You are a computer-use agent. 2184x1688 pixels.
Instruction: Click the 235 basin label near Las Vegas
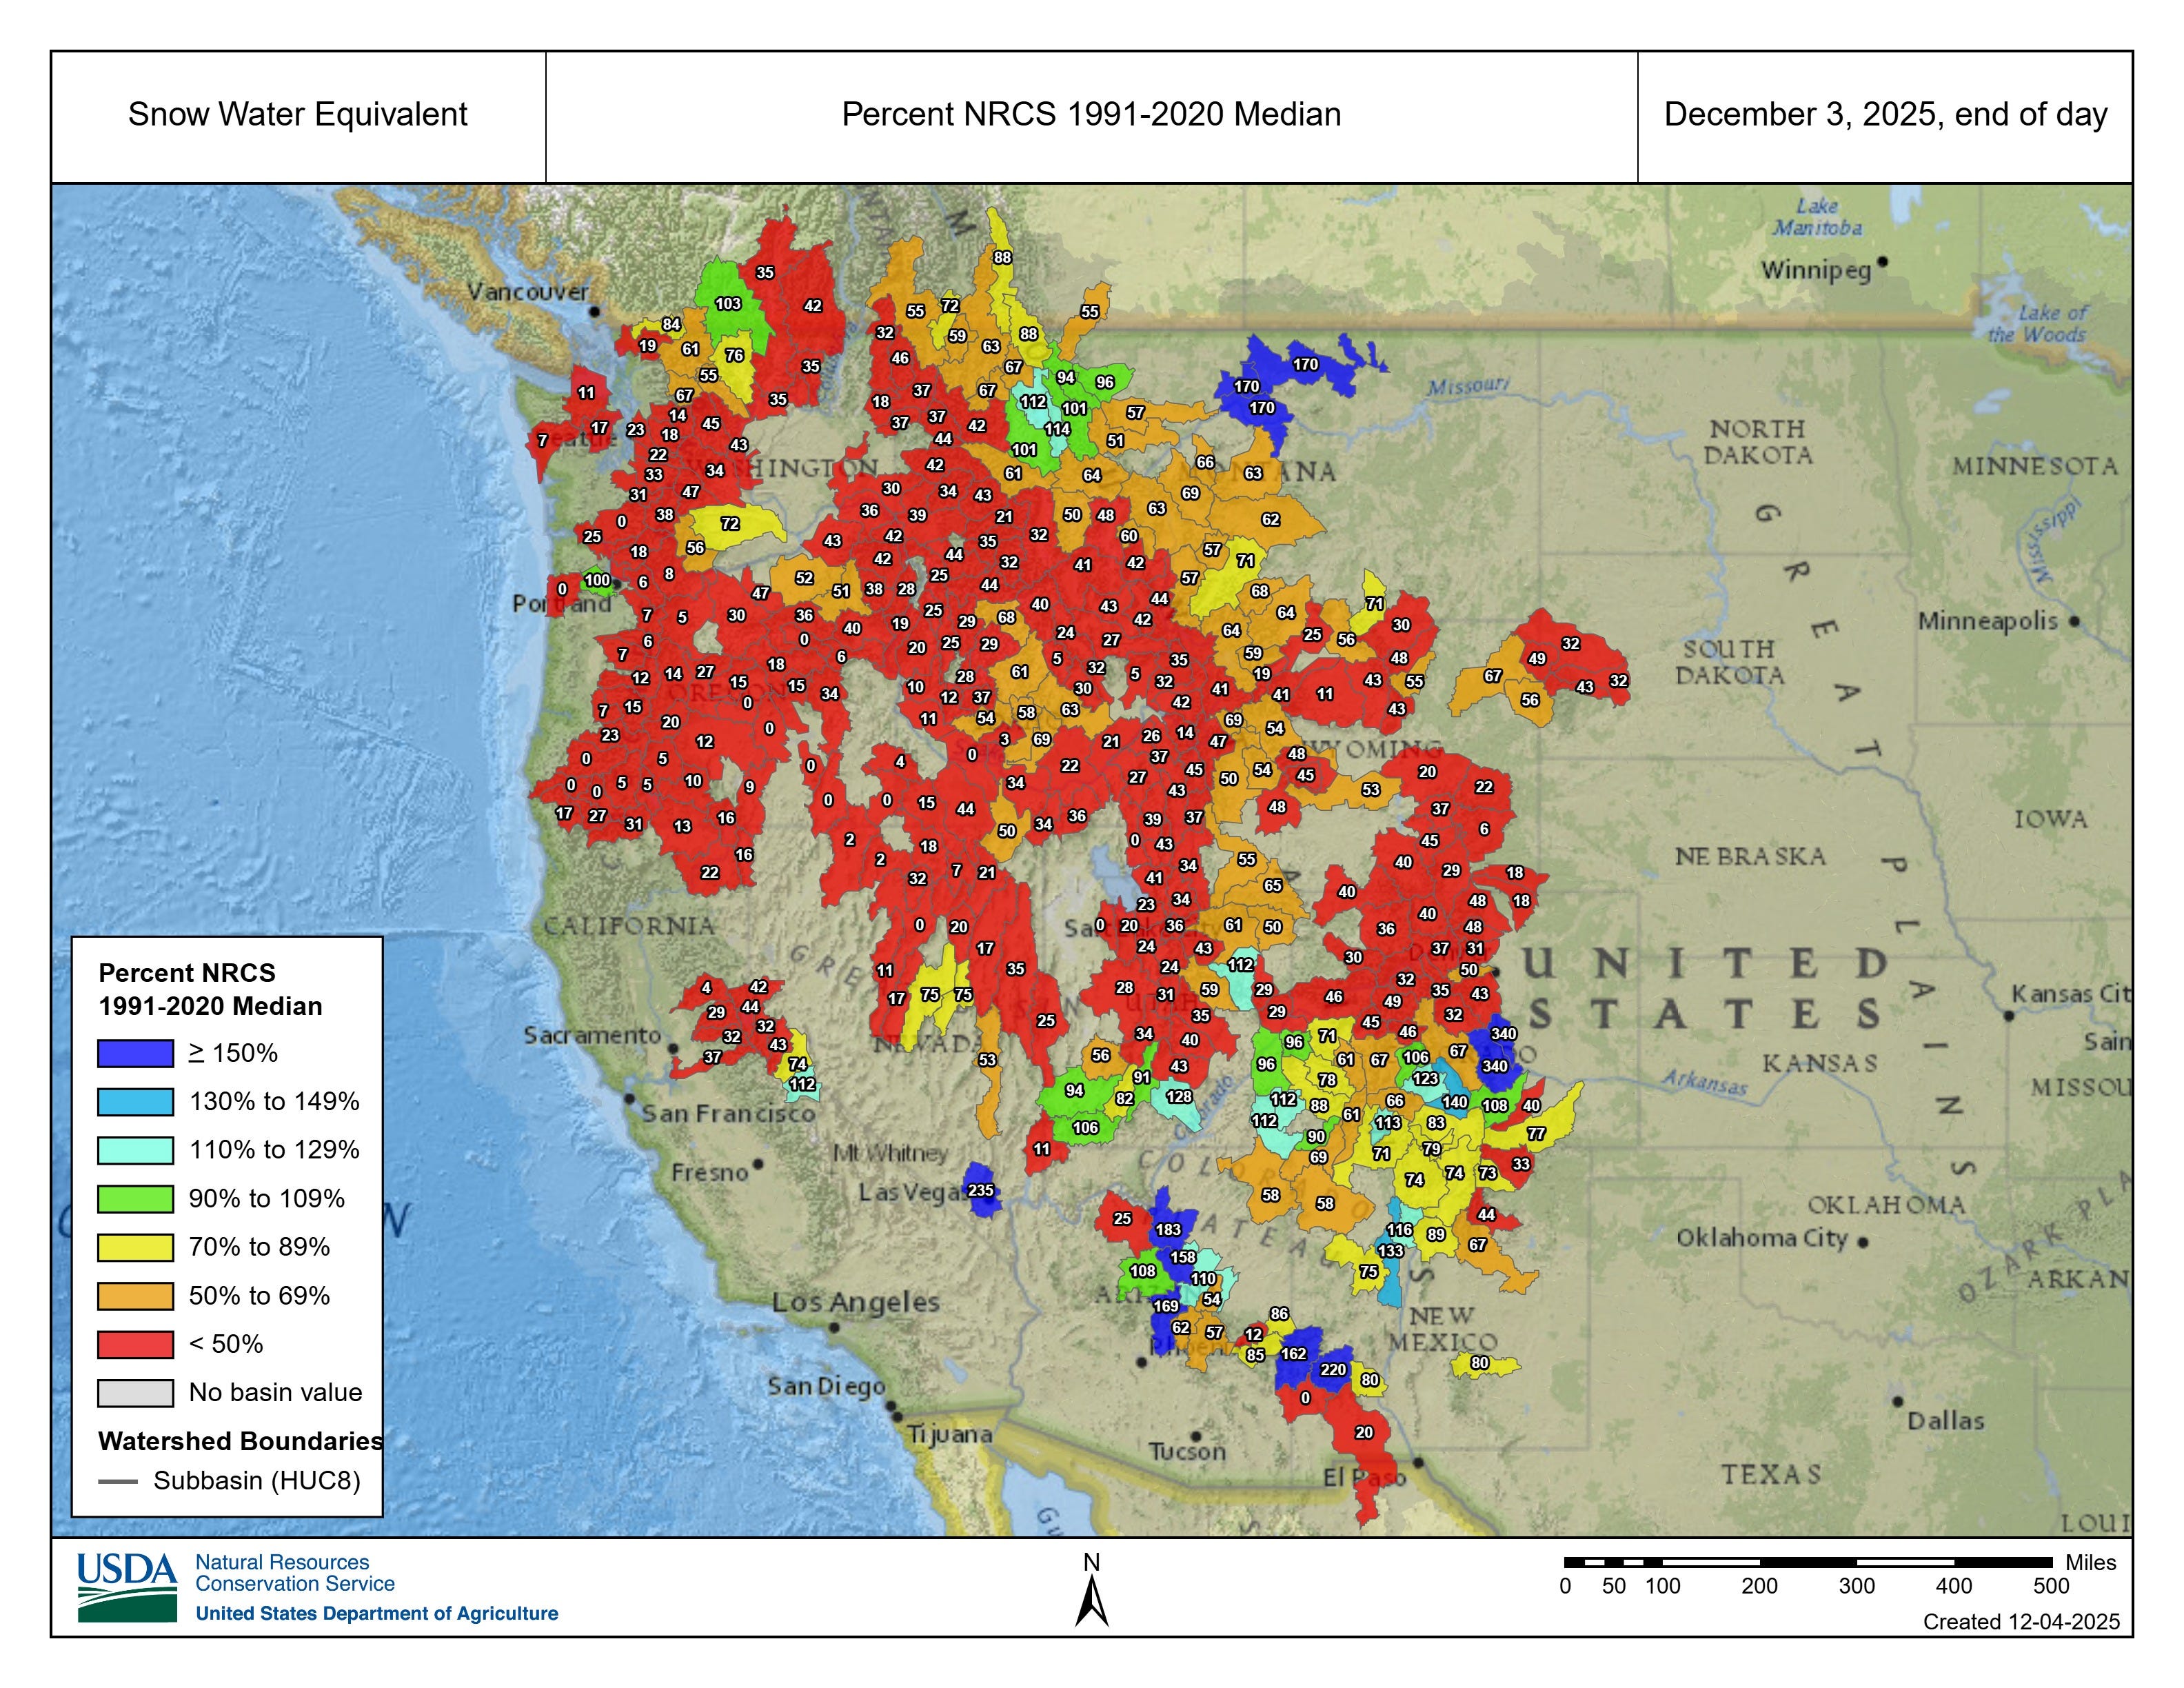(x=981, y=1190)
